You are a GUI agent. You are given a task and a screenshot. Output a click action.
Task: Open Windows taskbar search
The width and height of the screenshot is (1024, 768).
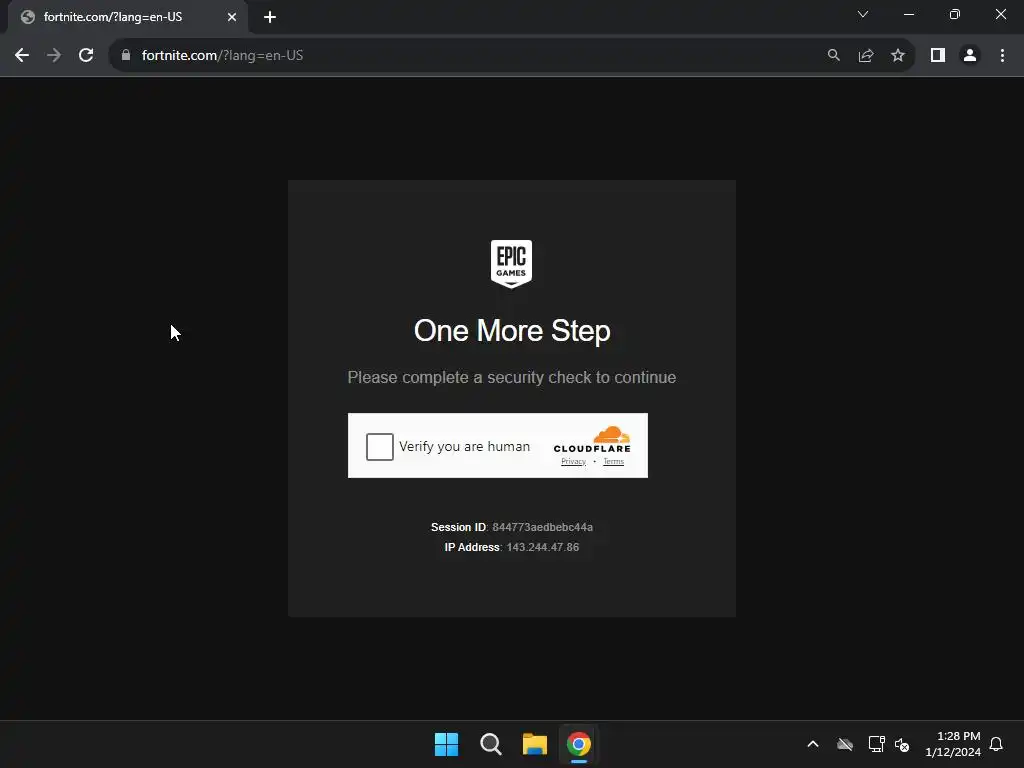[490, 744]
